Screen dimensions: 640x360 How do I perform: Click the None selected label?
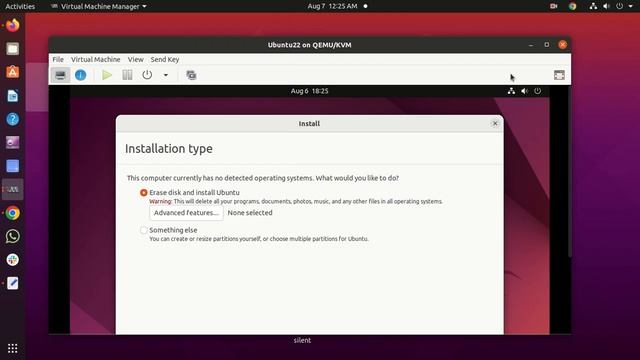point(250,213)
